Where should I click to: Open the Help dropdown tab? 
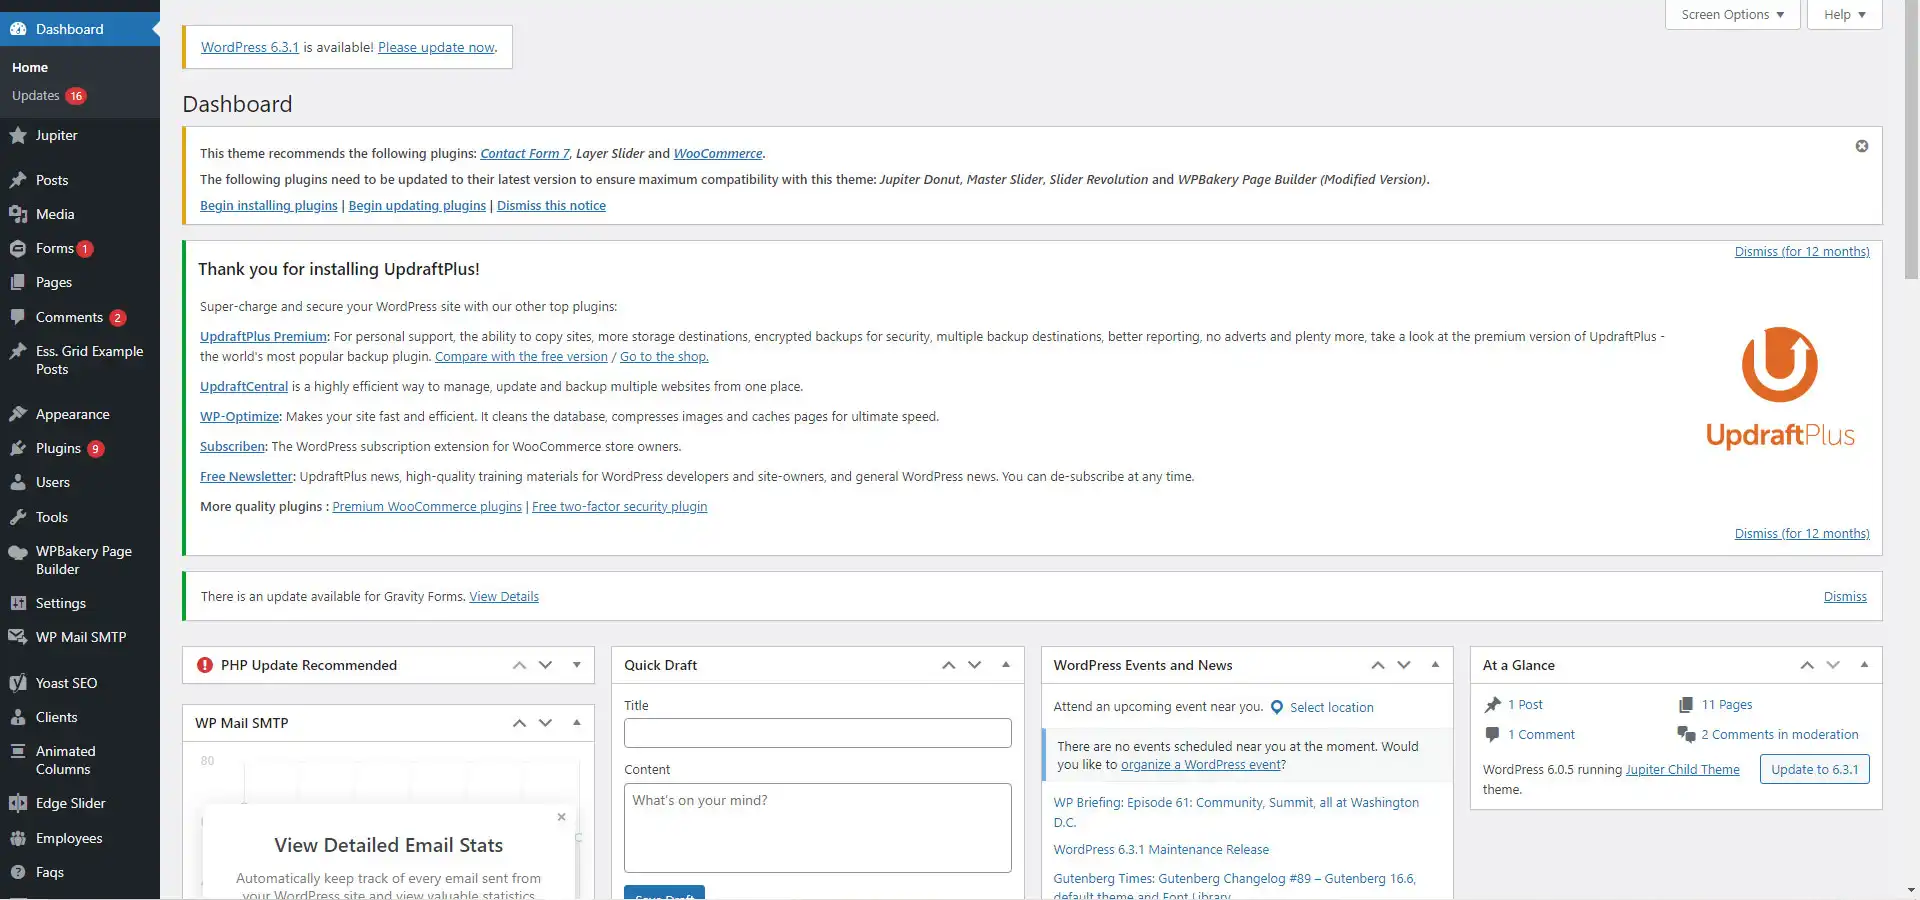point(1845,15)
